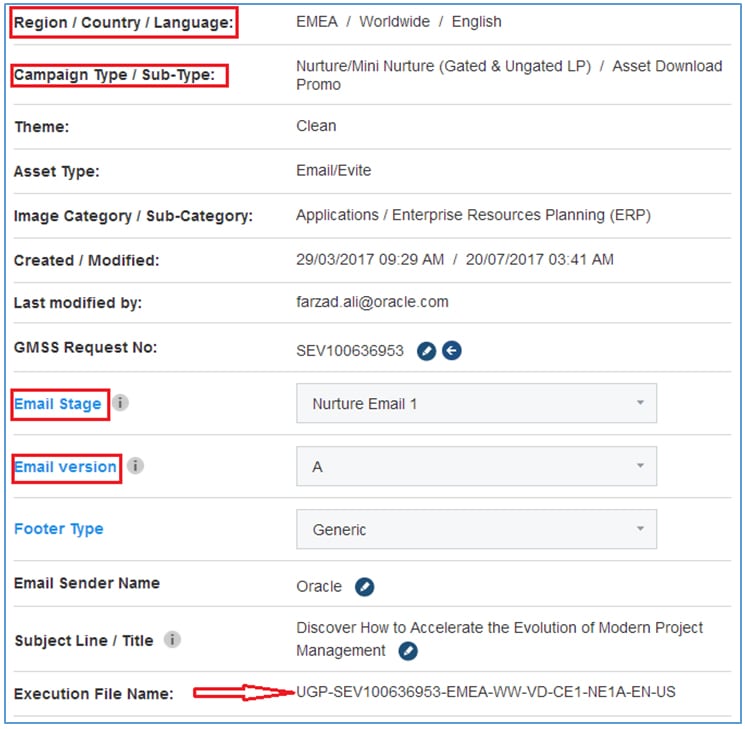The width and height of the screenshot is (745, 729).
Task: Click the info icon next to Email version
Action: tap(135, 466)
